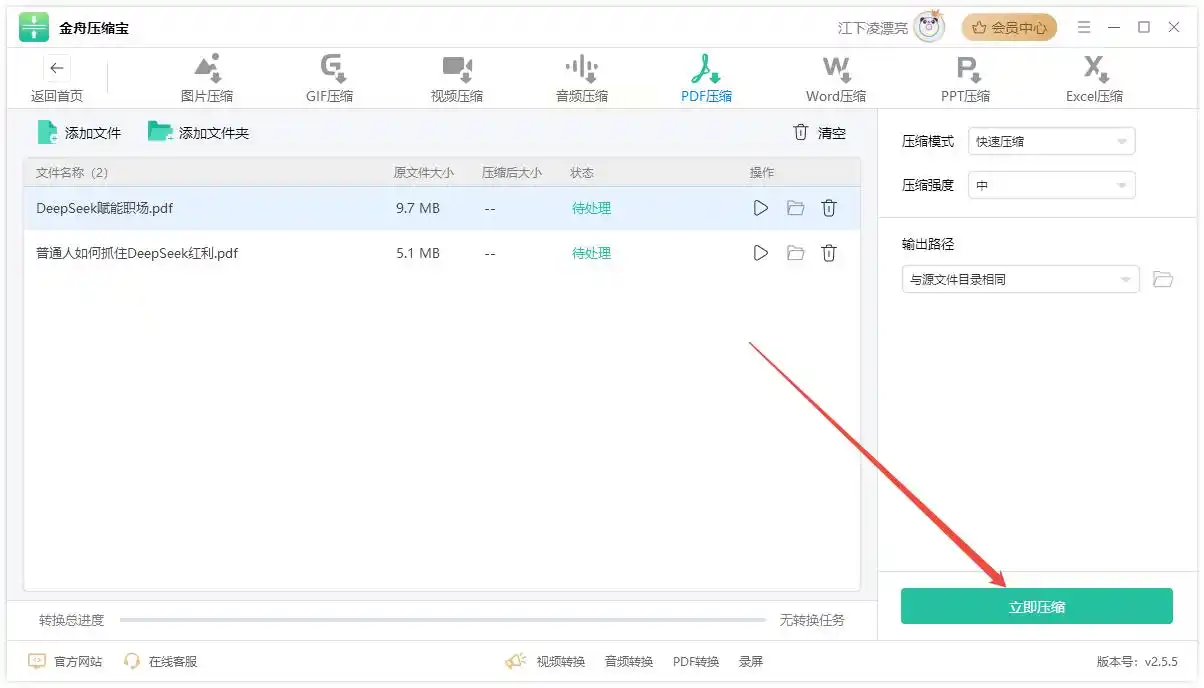
Task: Click the panda user avatar
Action: pos(929,27)
